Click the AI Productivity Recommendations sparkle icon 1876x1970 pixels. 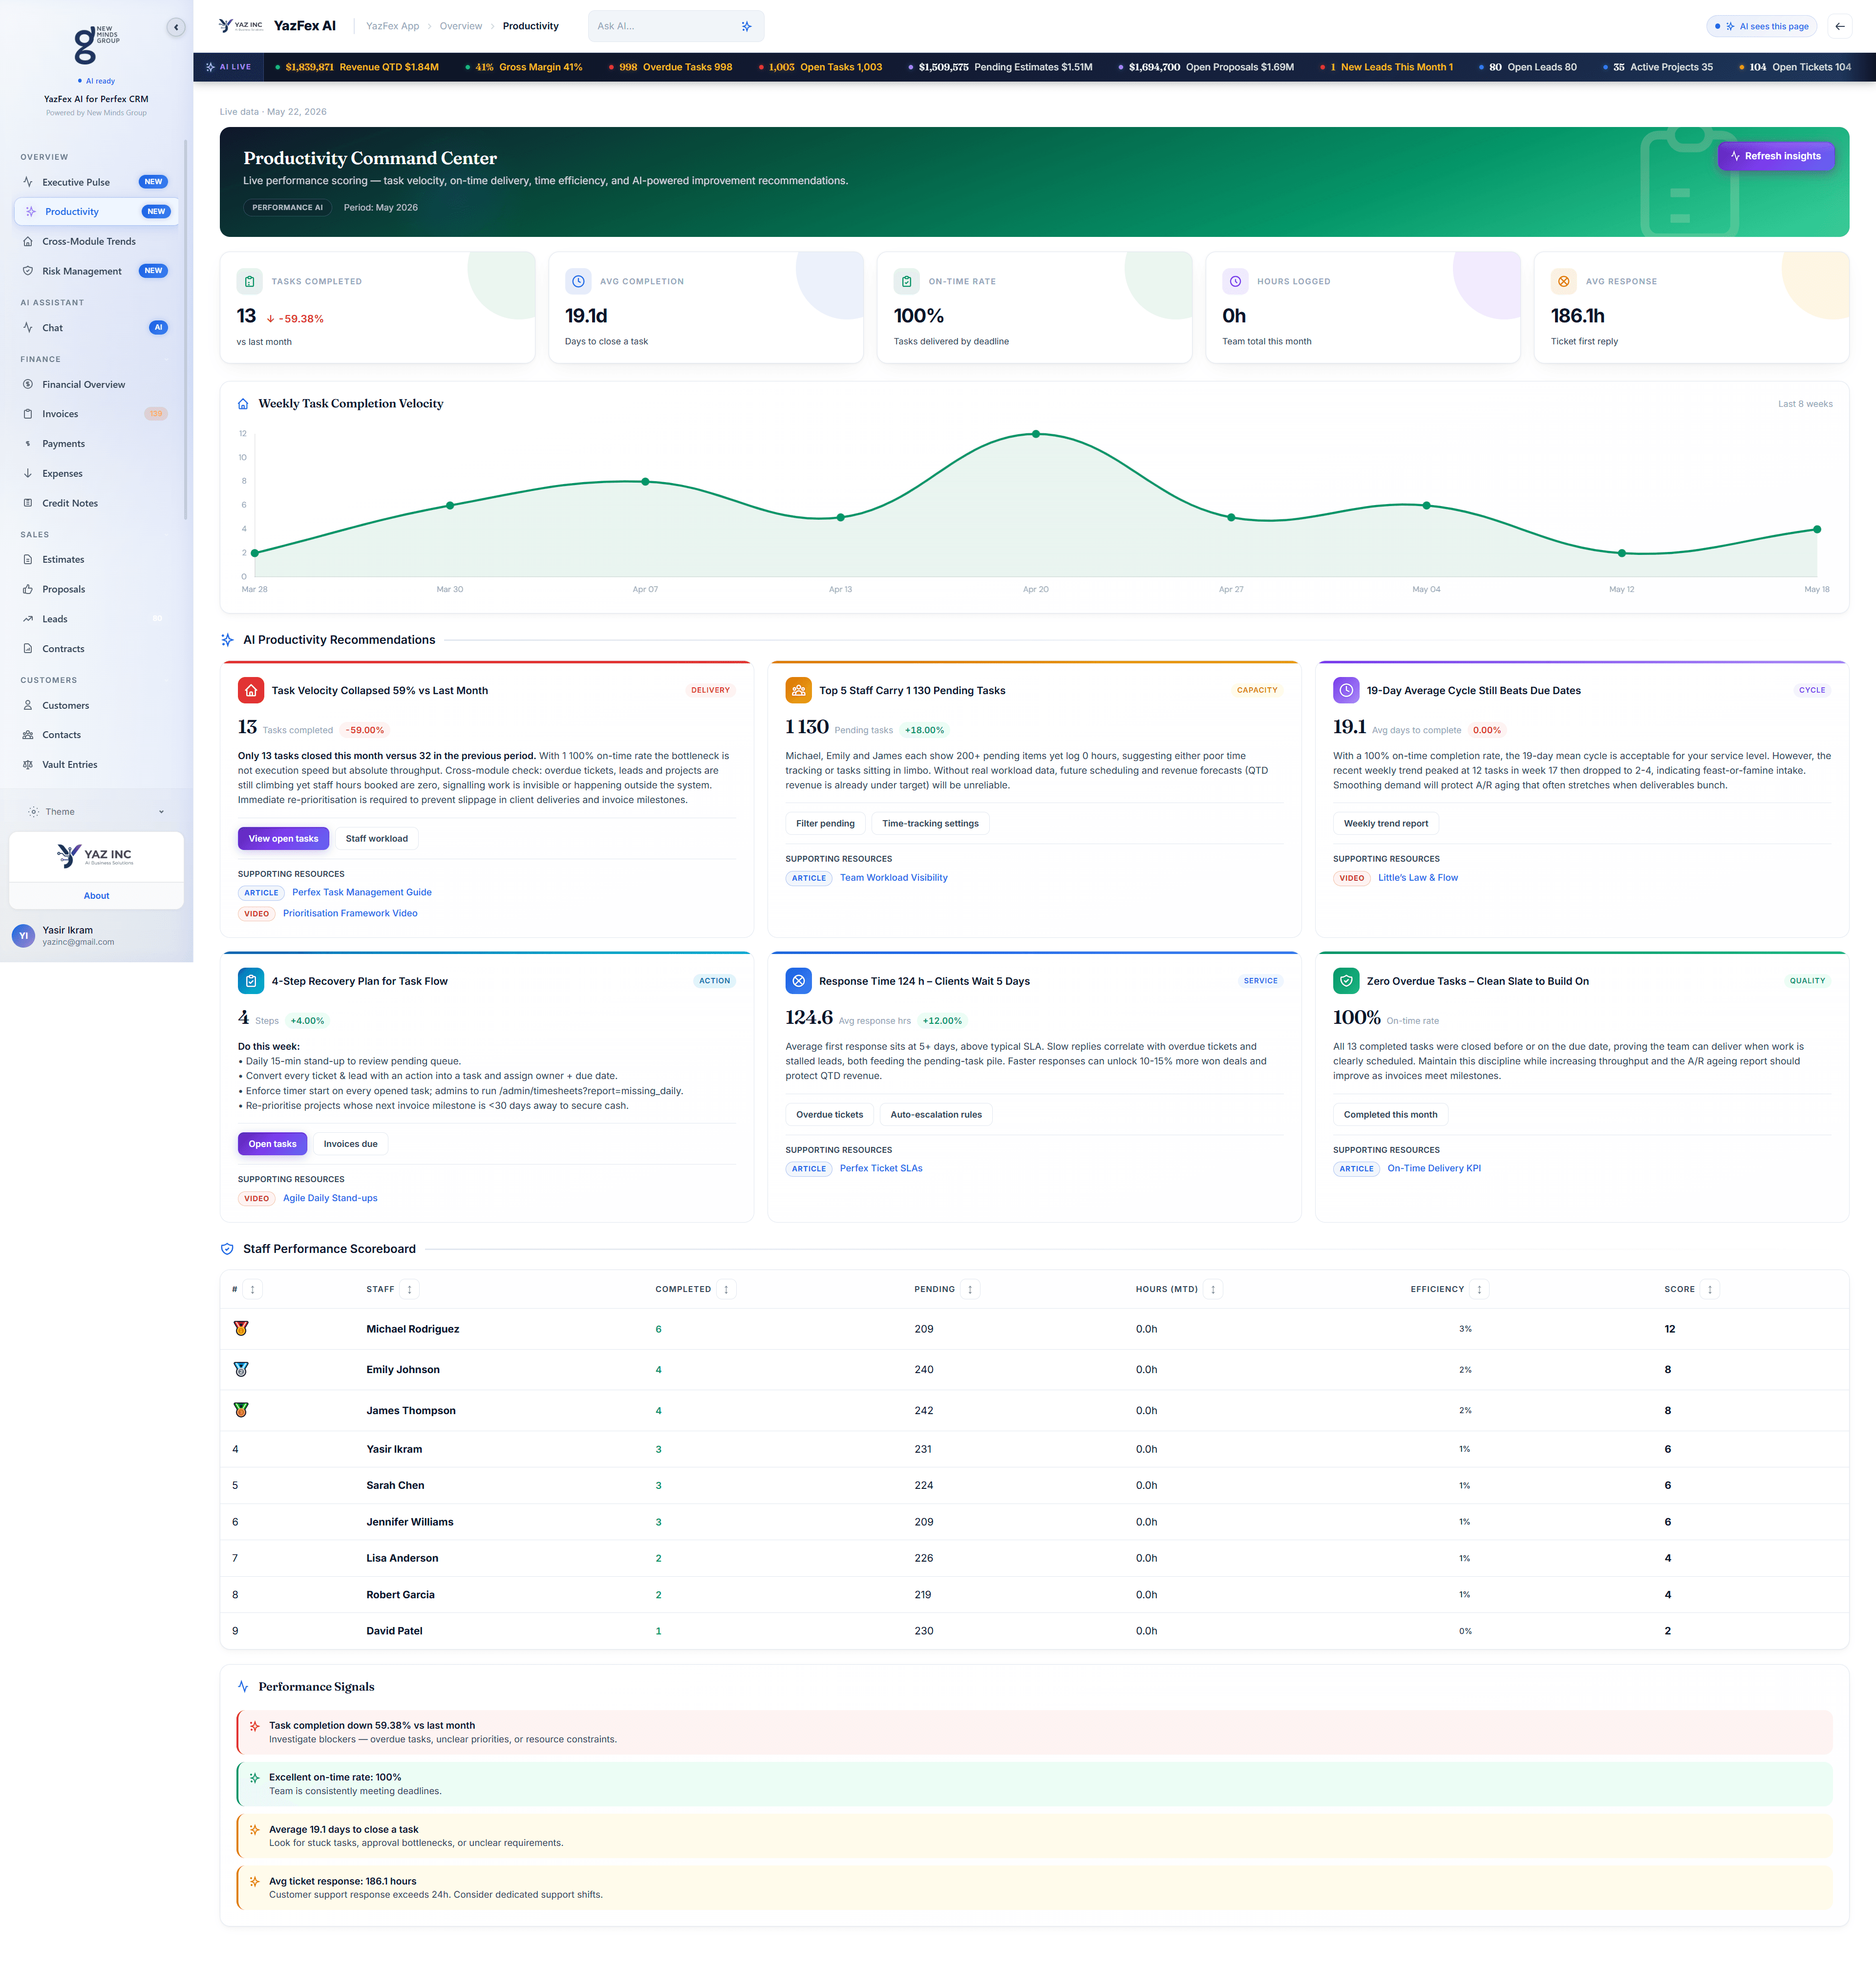click(227, 640)
